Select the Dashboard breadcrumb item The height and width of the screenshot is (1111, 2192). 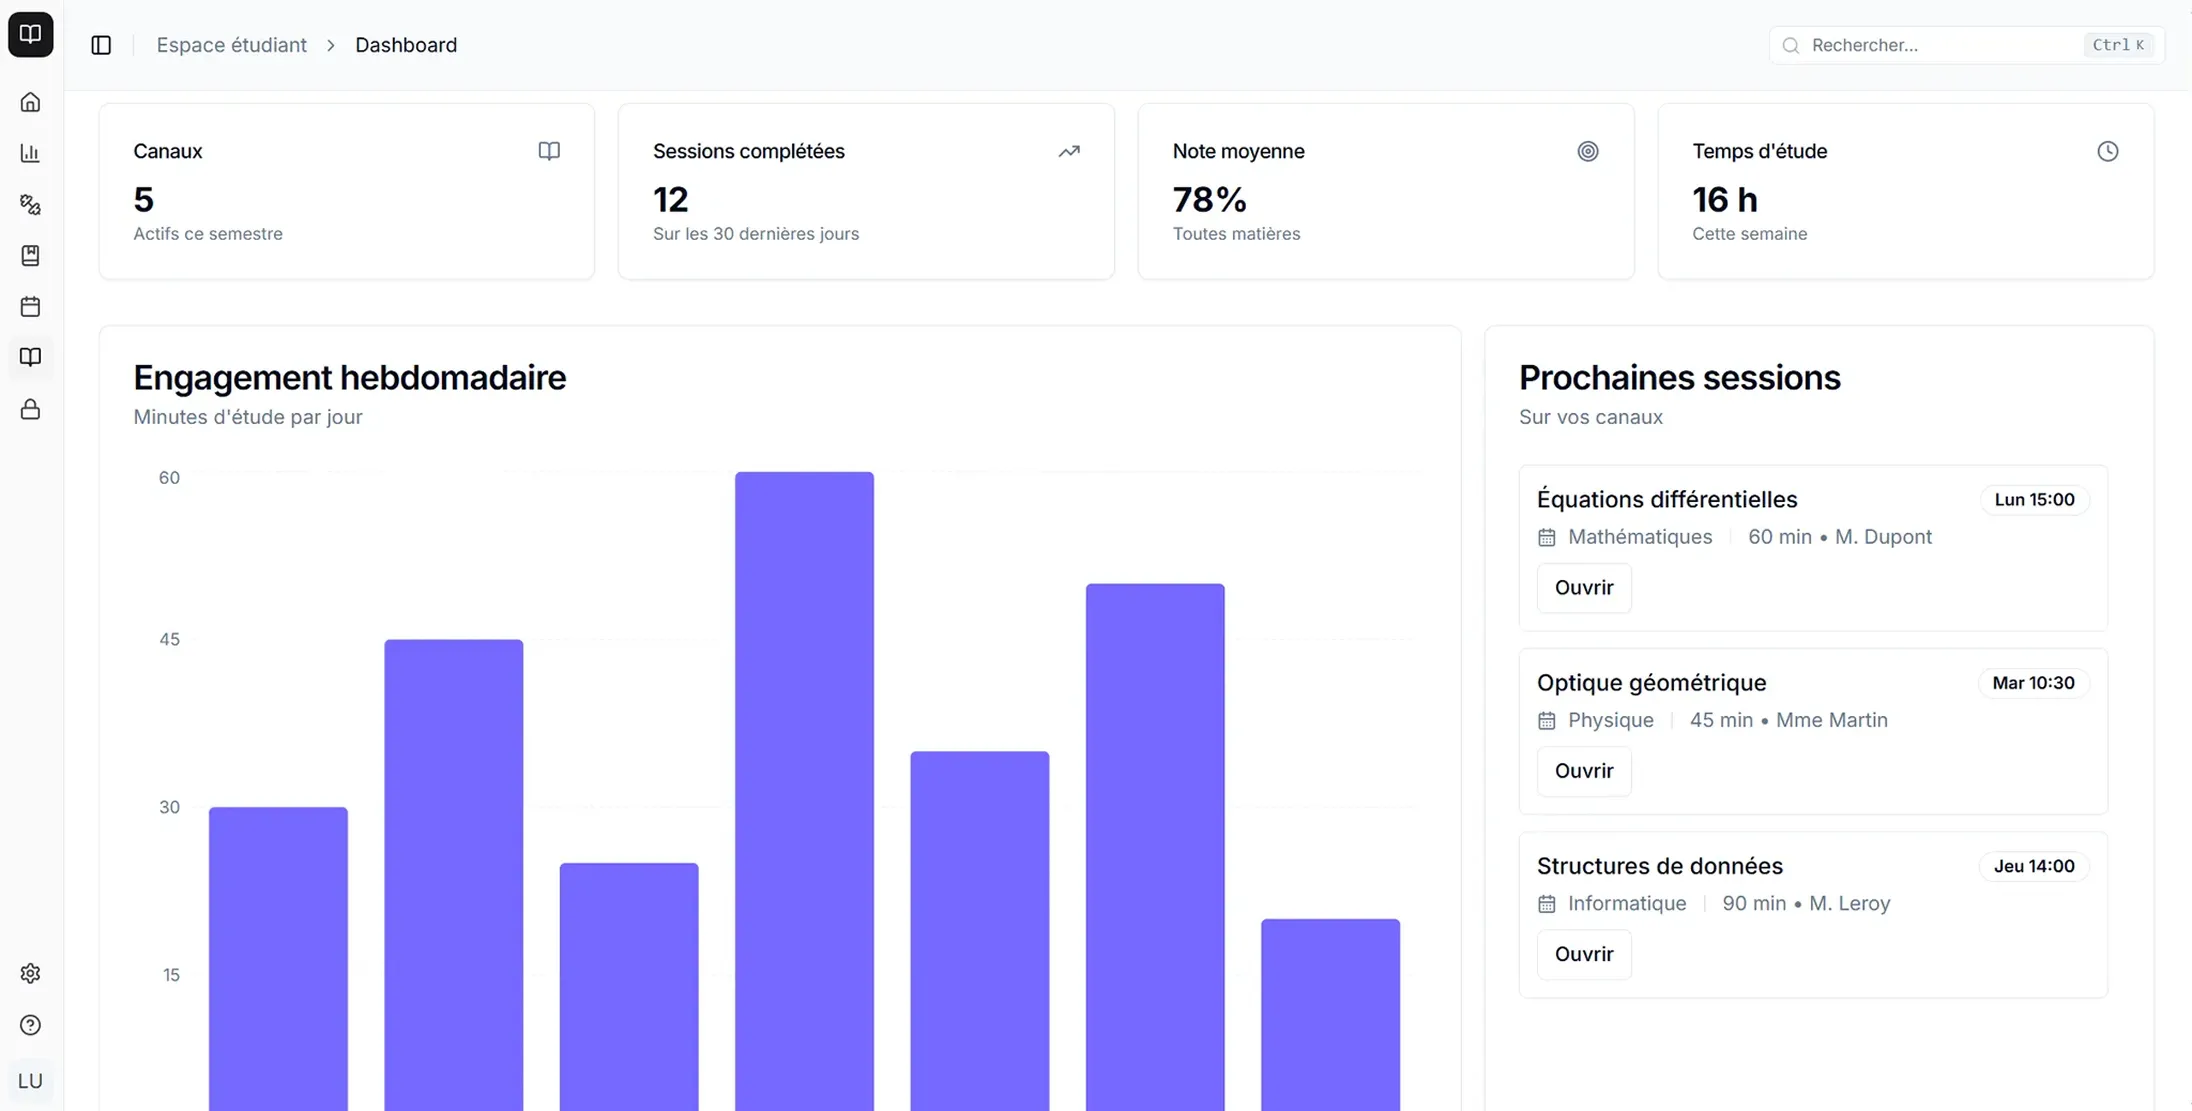[406, 45]
